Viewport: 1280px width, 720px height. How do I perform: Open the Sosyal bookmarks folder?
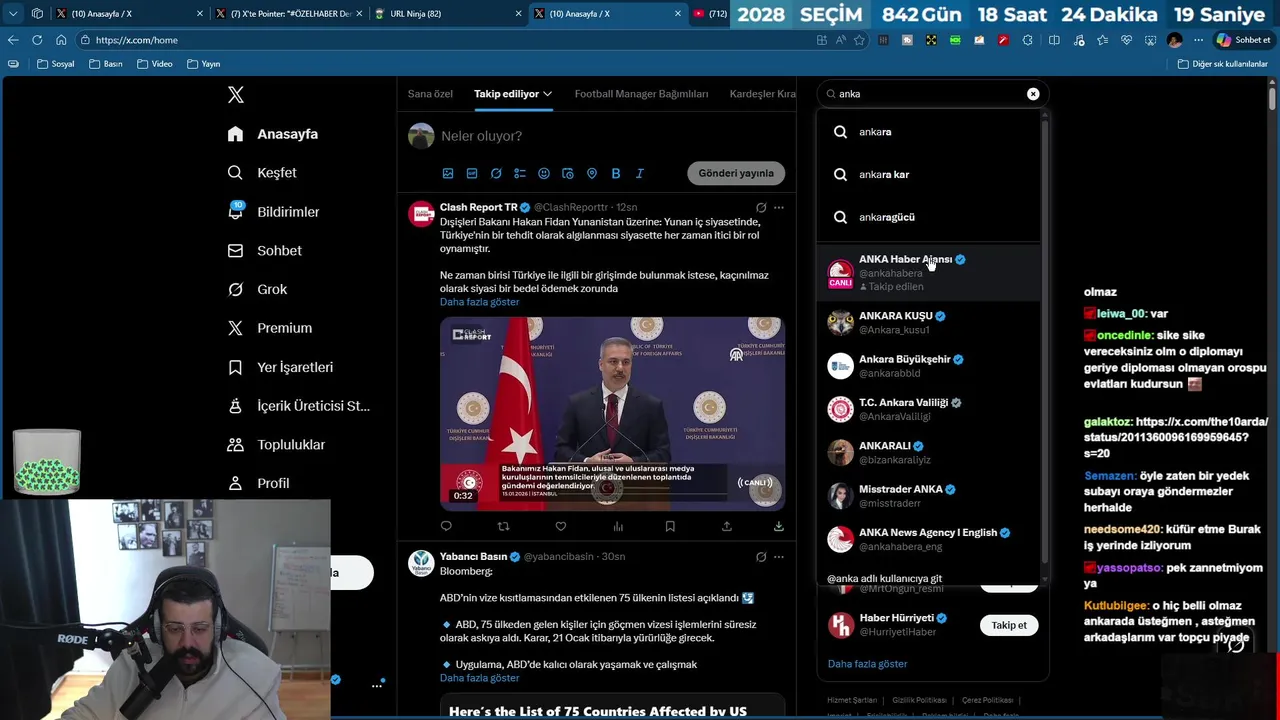(56, 64)
